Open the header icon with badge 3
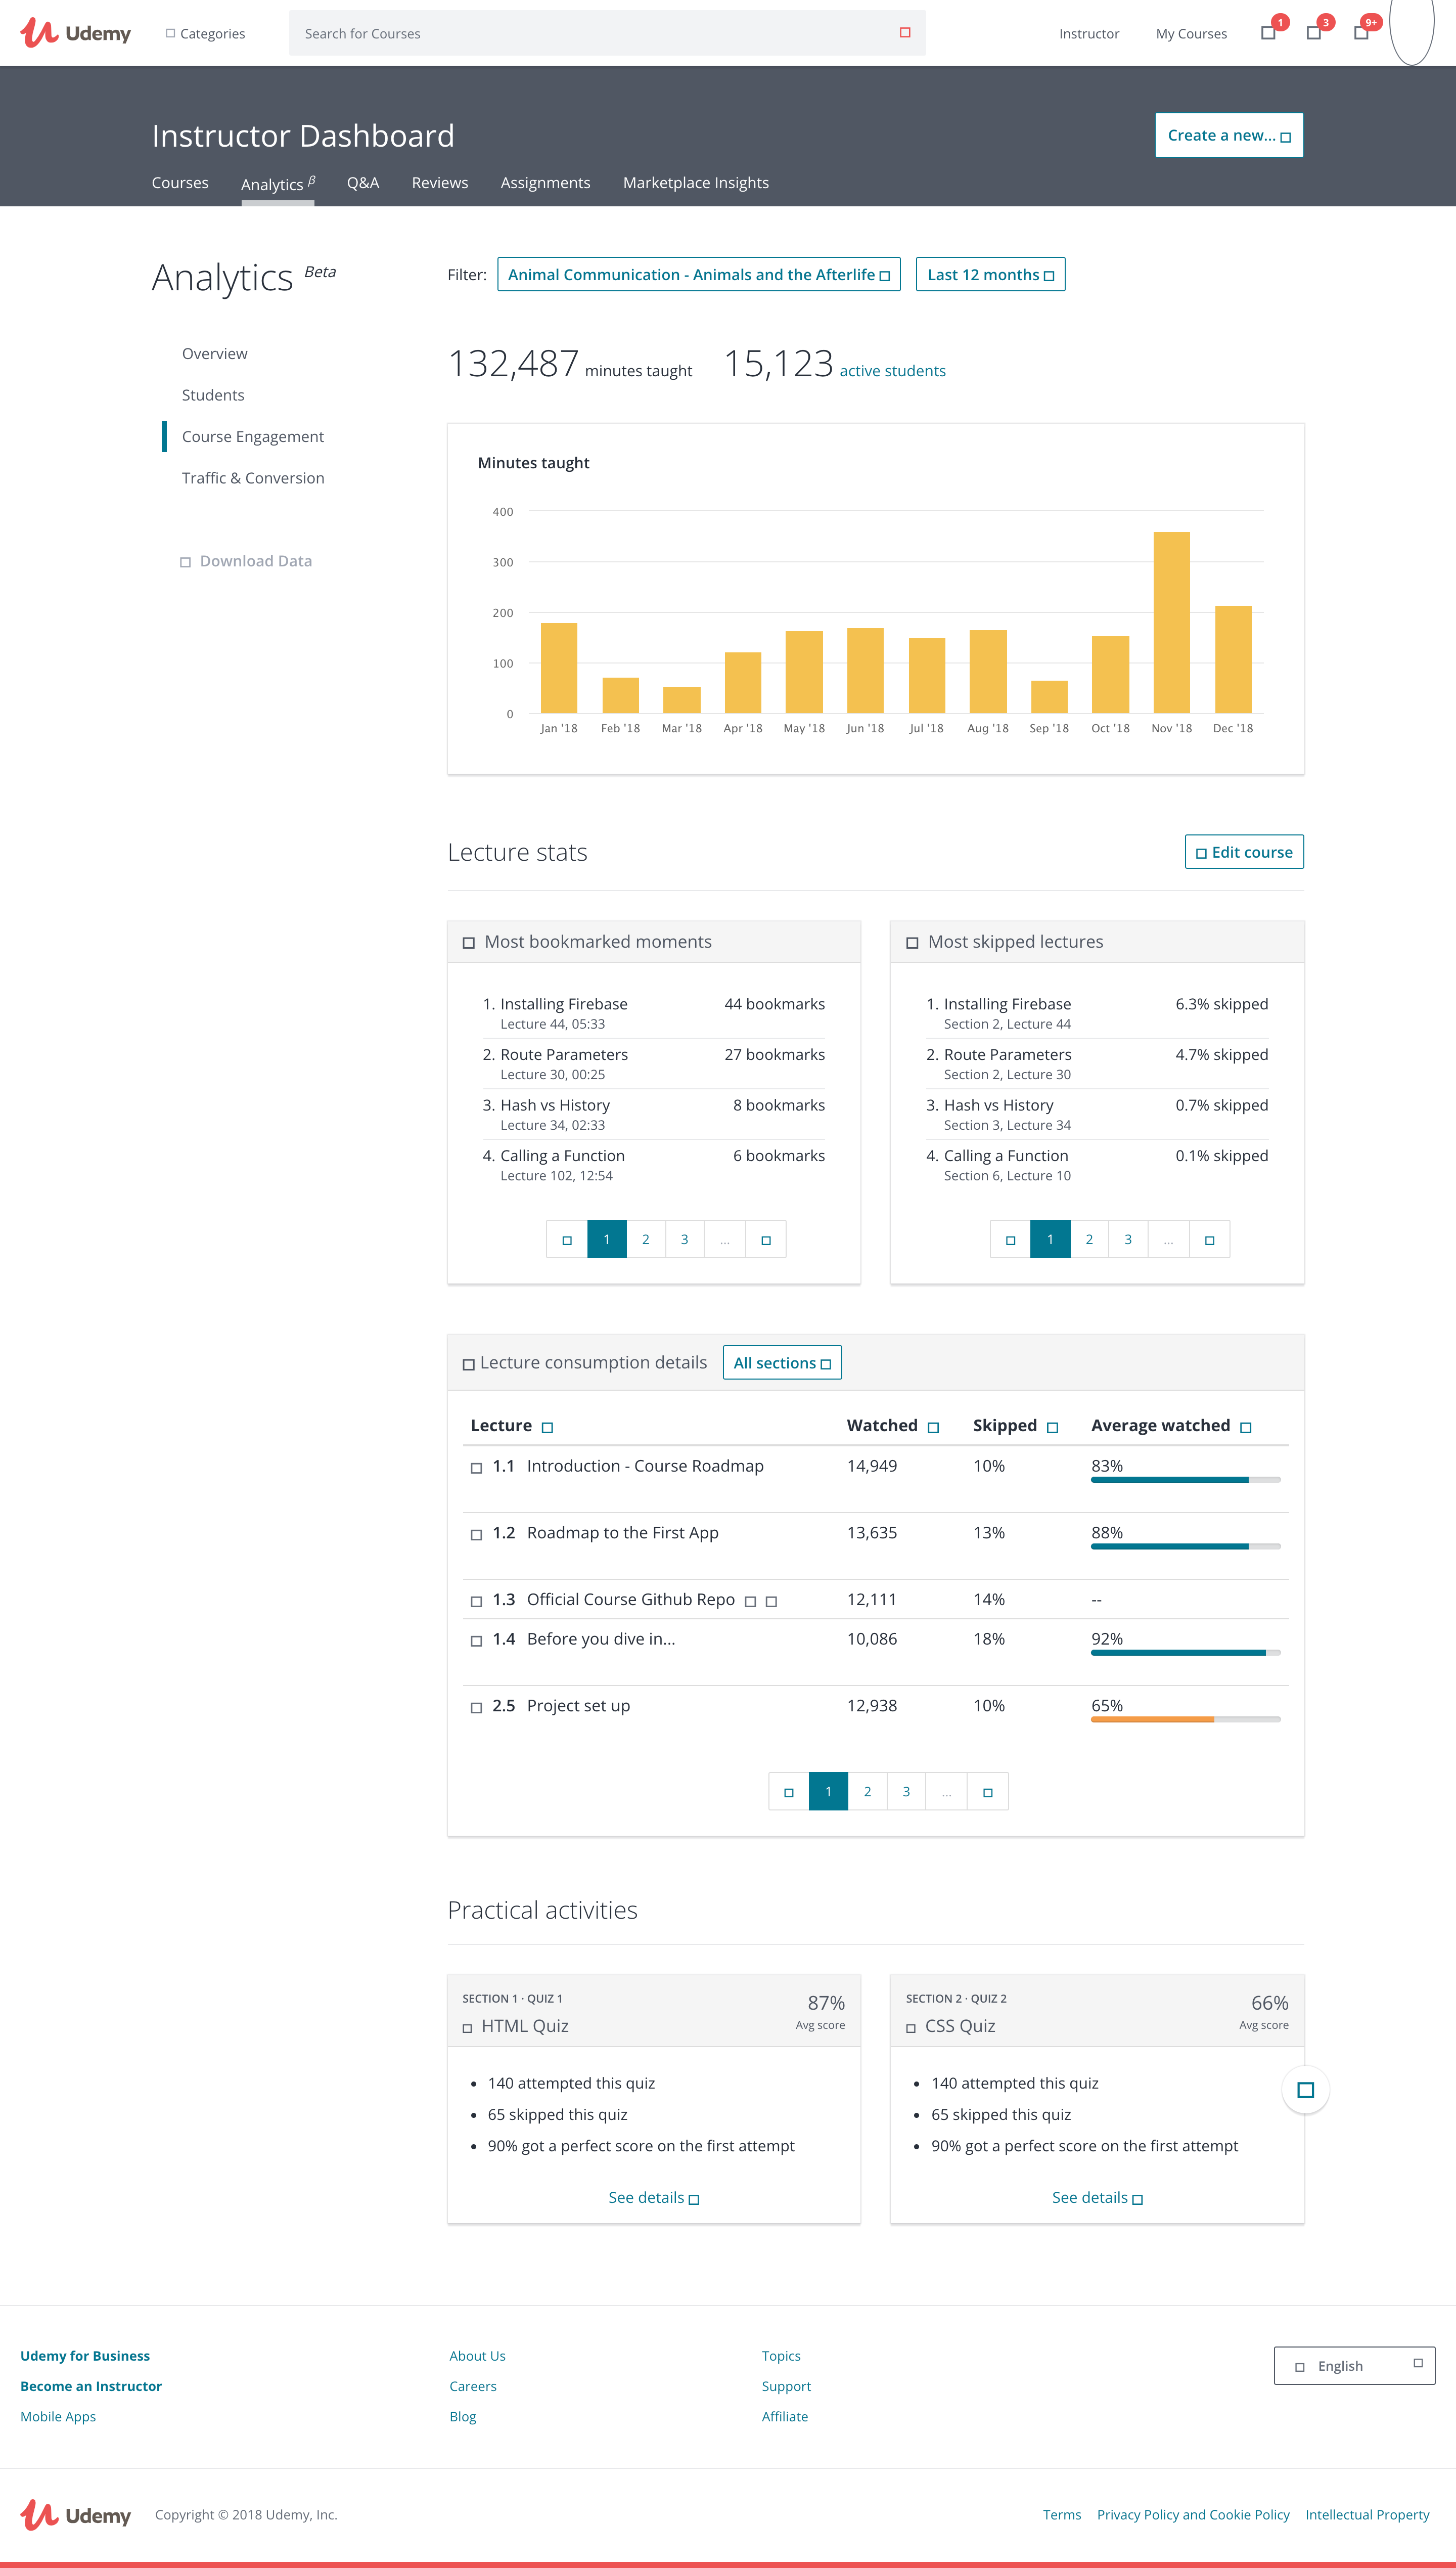Screen dimensions: 1456x2568 [1314, 33]
